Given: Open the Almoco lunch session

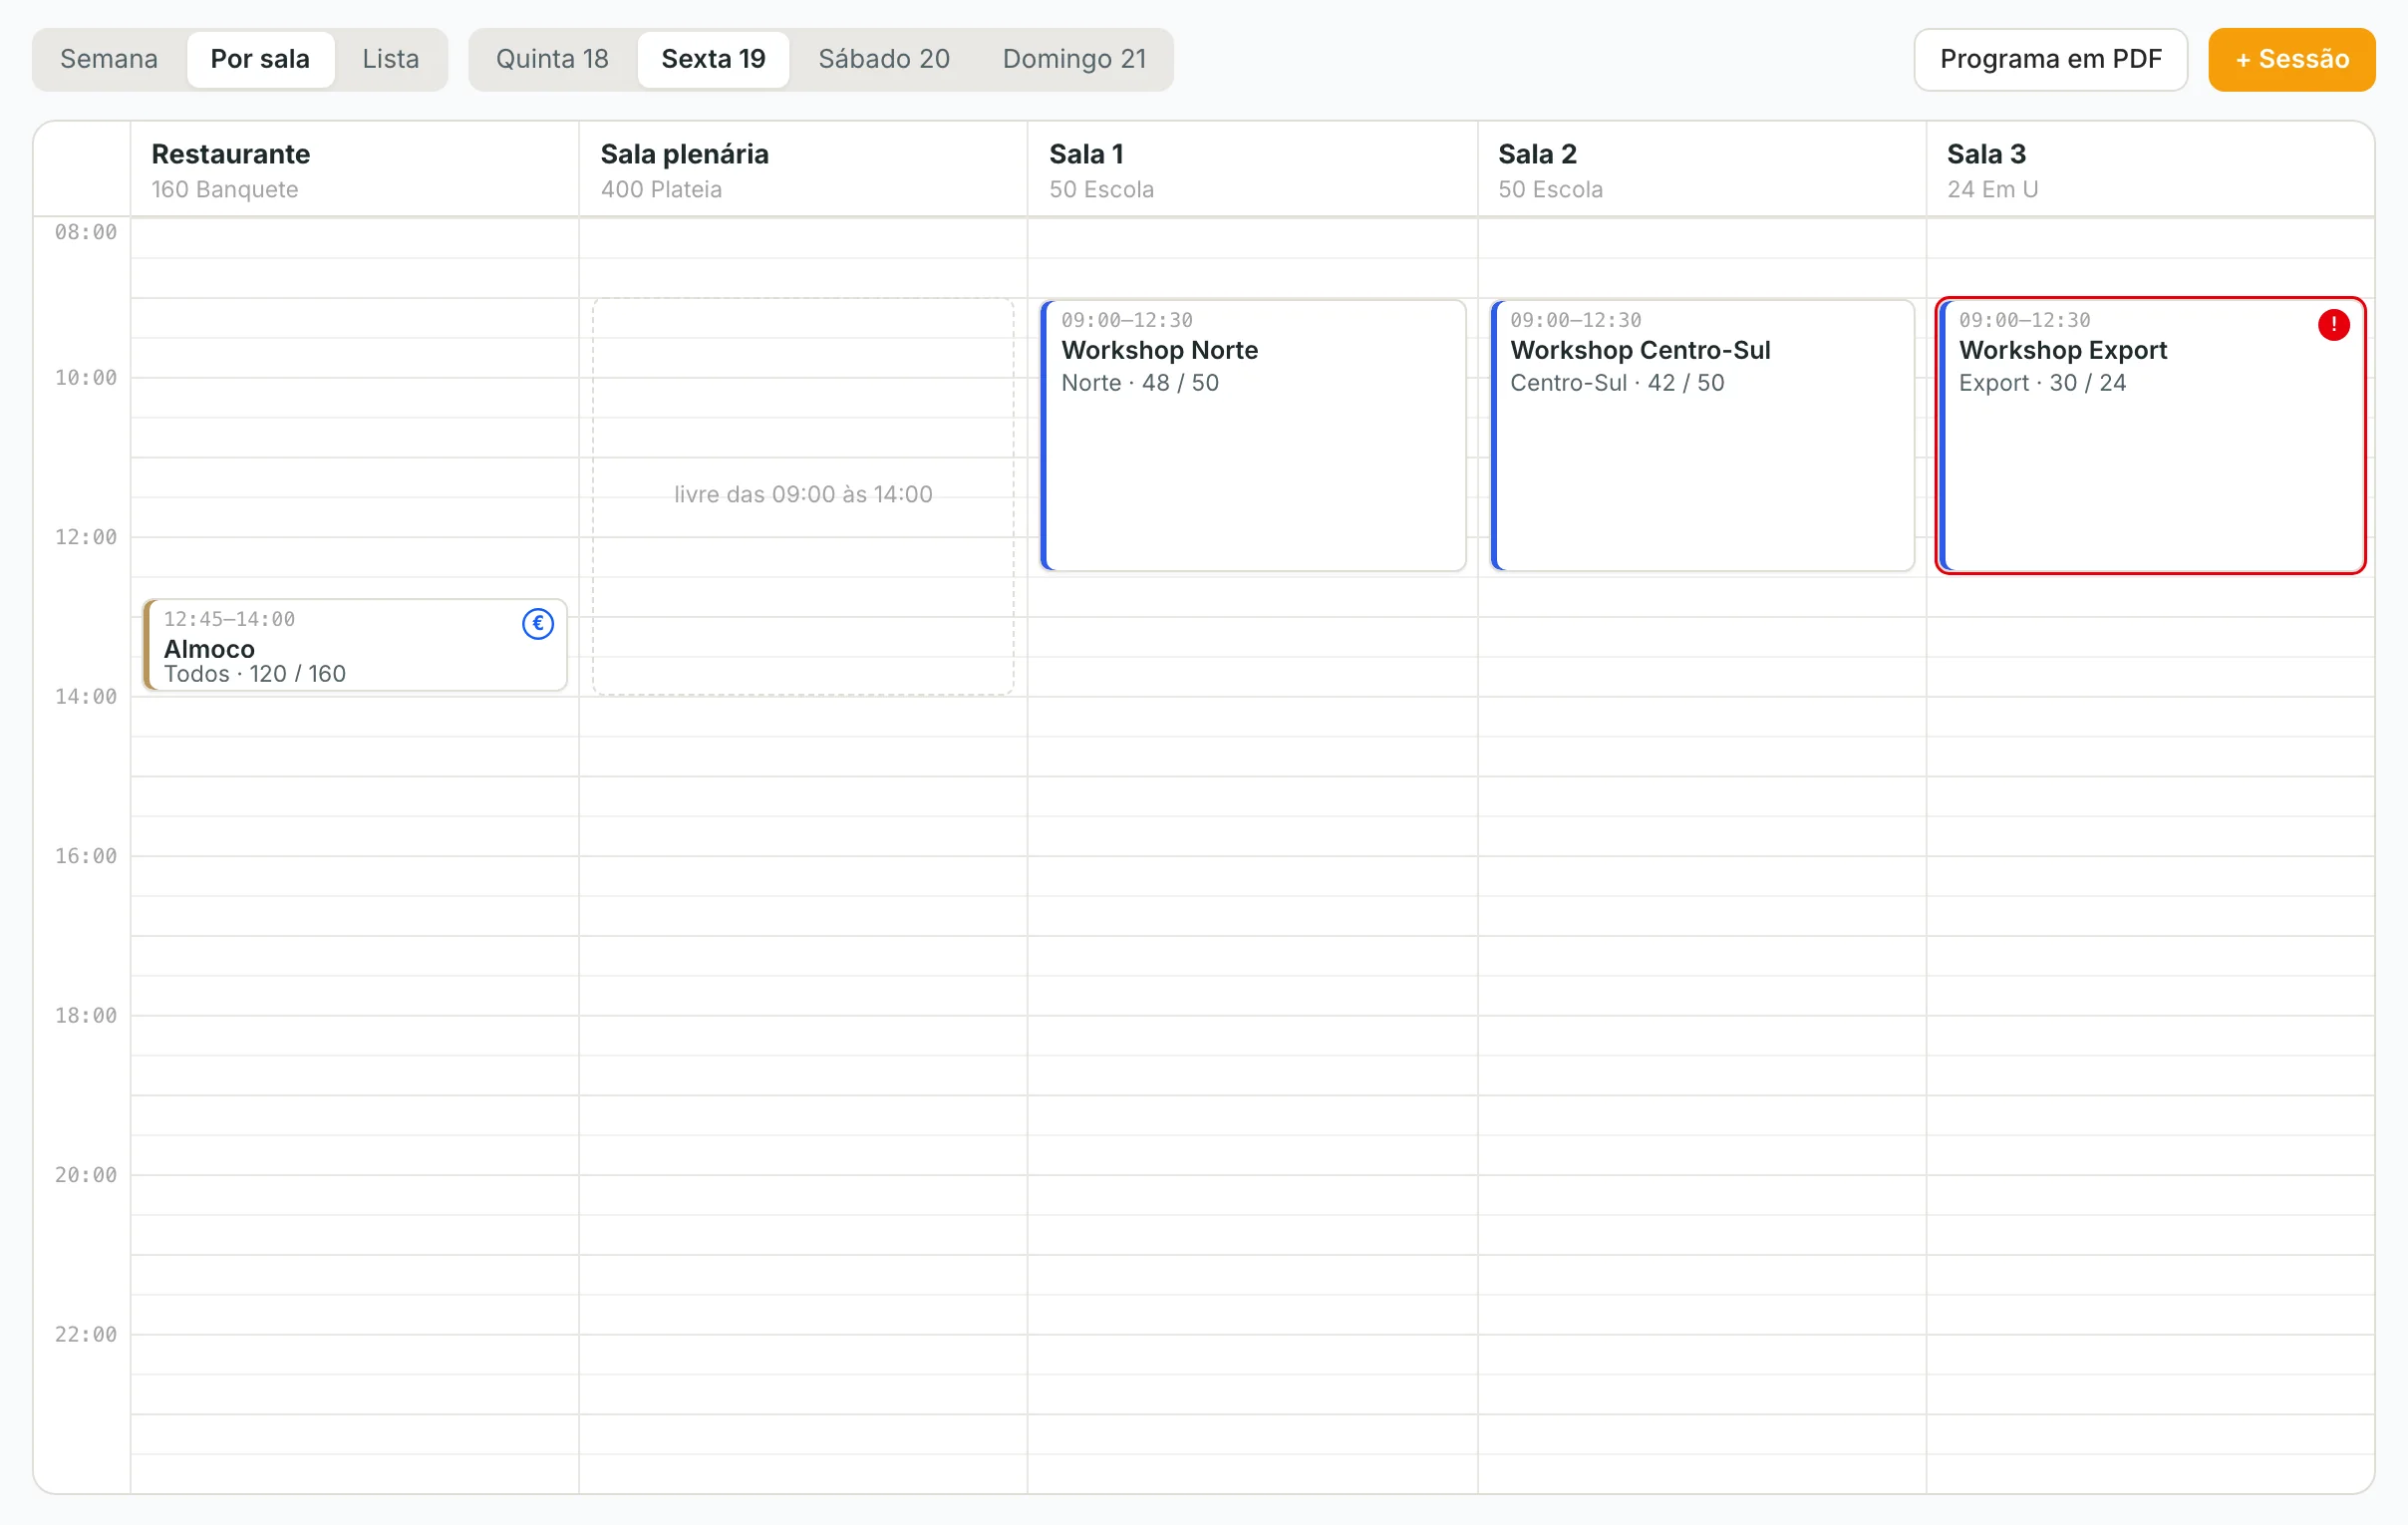Looking at the screenshot, I should tap(355, 645).
